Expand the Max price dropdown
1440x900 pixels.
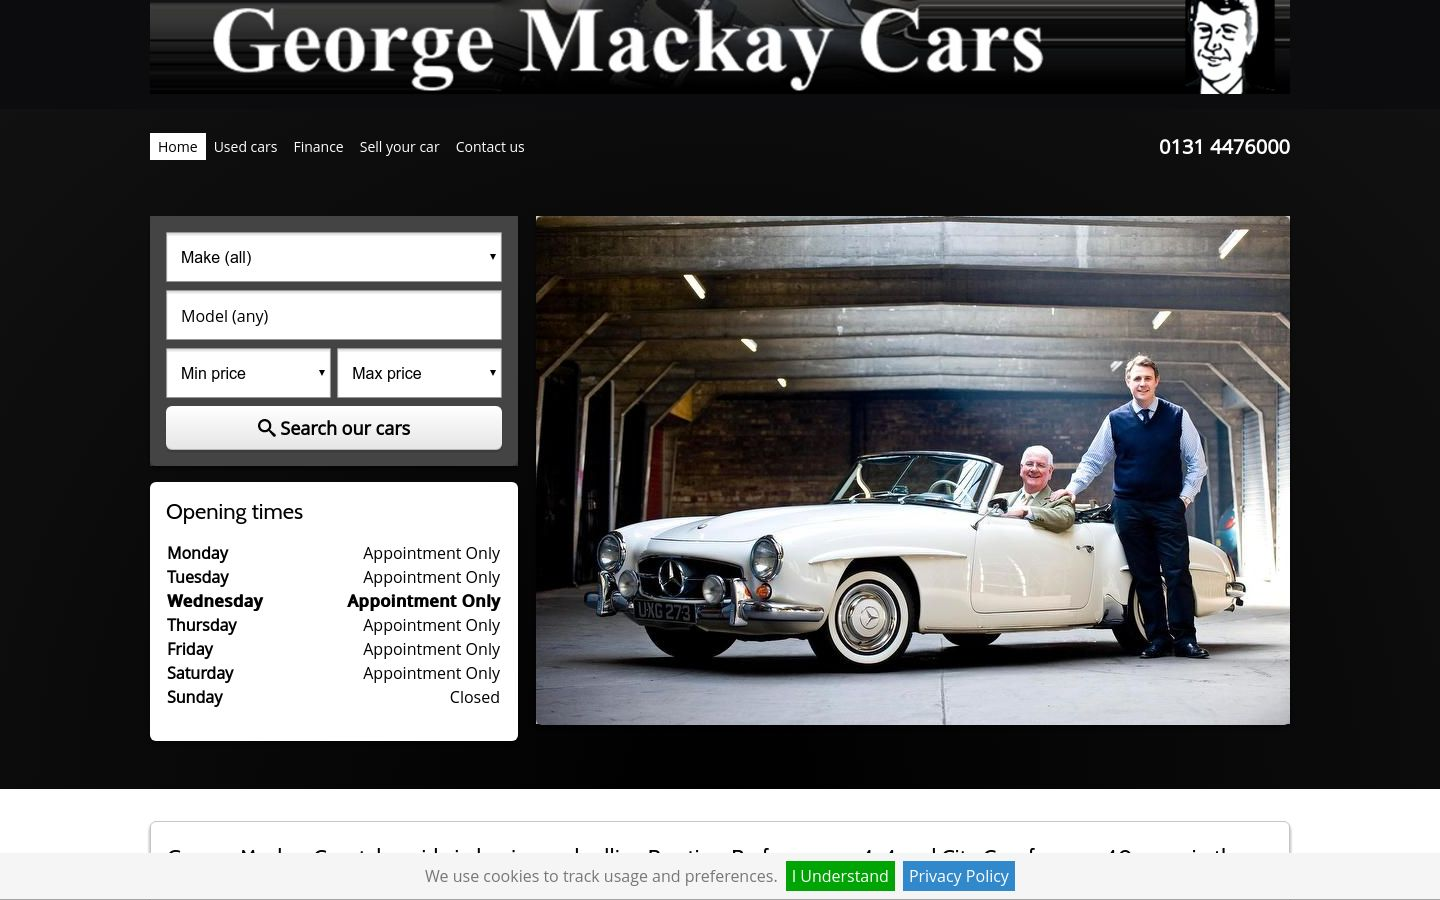(x=419, y=373)
